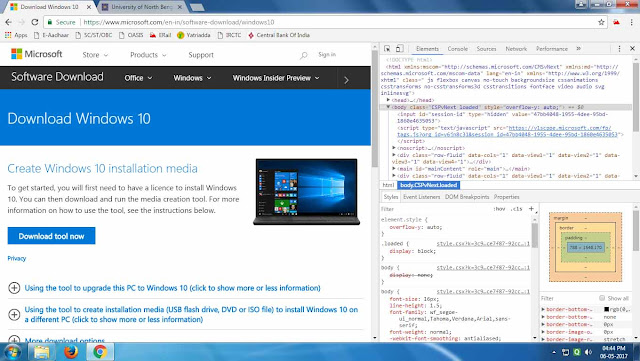Switch to the Sources tab in DevTools
Screen dimensions: 640x361
487,49
